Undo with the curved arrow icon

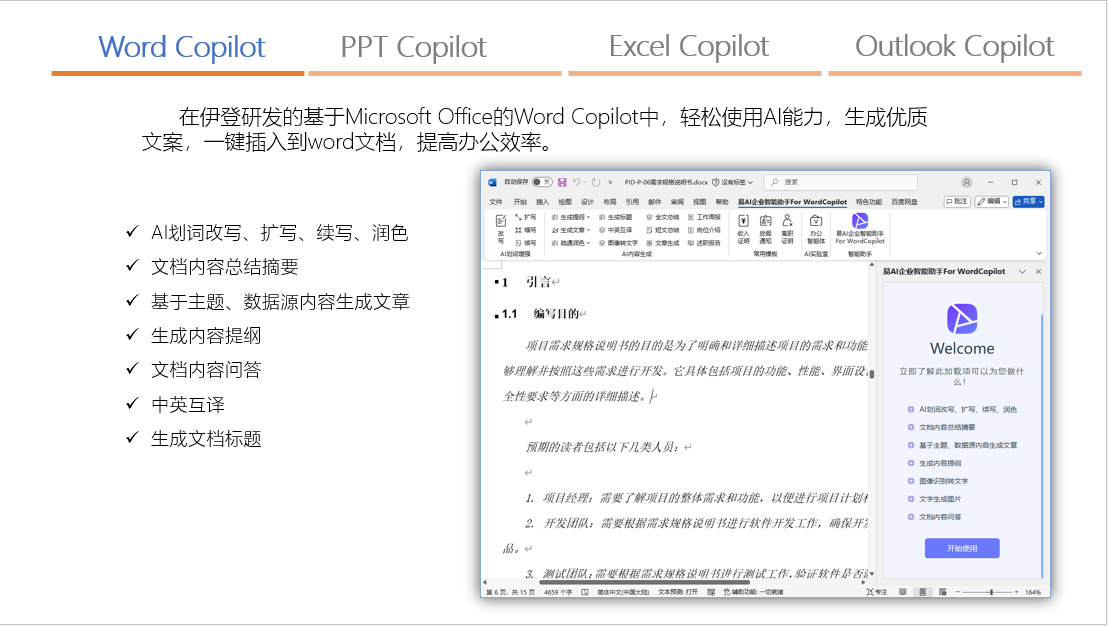point(577,182)
